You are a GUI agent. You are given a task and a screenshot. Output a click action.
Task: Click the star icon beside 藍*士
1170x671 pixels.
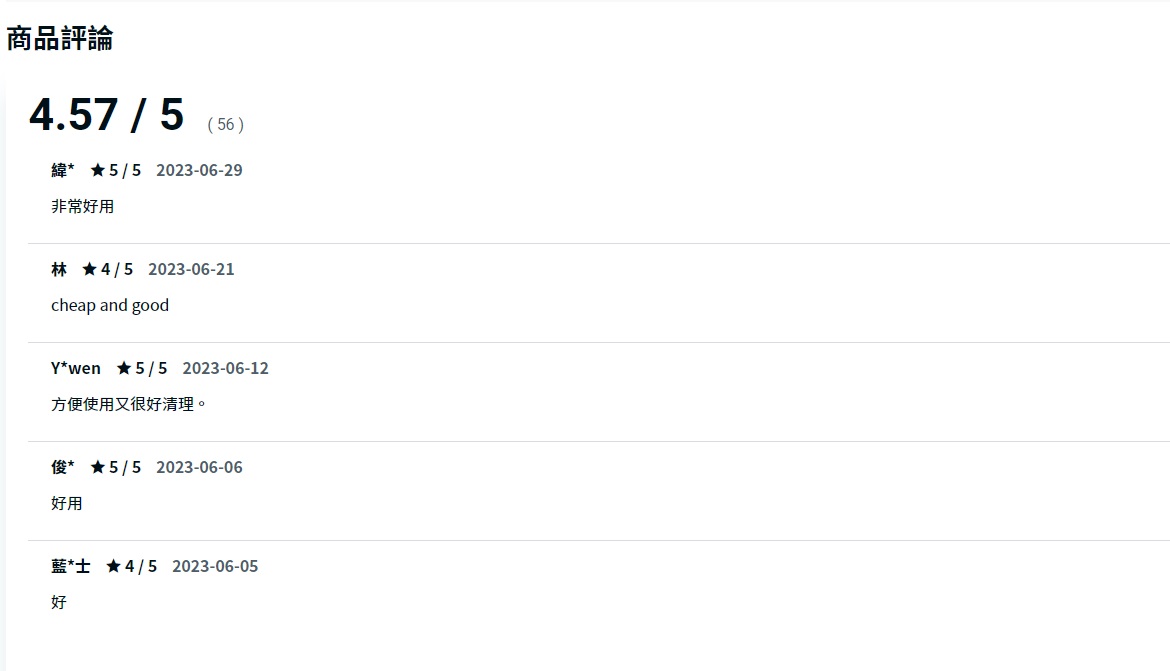click(x=114, y=566)
